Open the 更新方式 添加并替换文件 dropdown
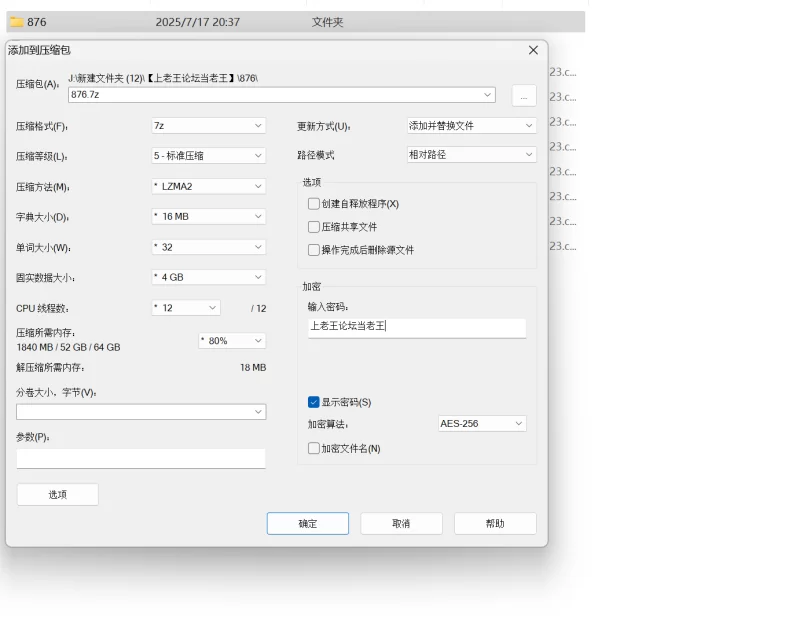The width and height of the screenshot is (800, 634). tap(471, 125)
